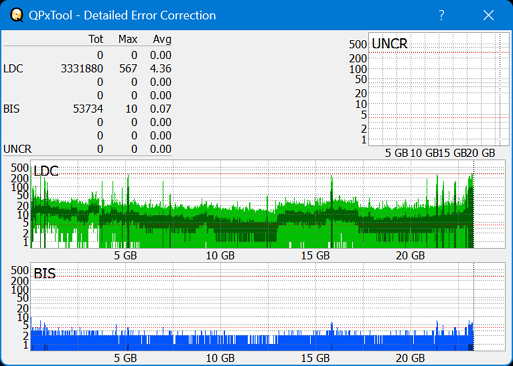
Task: Select the LDC max value 567
Action: 128,69
